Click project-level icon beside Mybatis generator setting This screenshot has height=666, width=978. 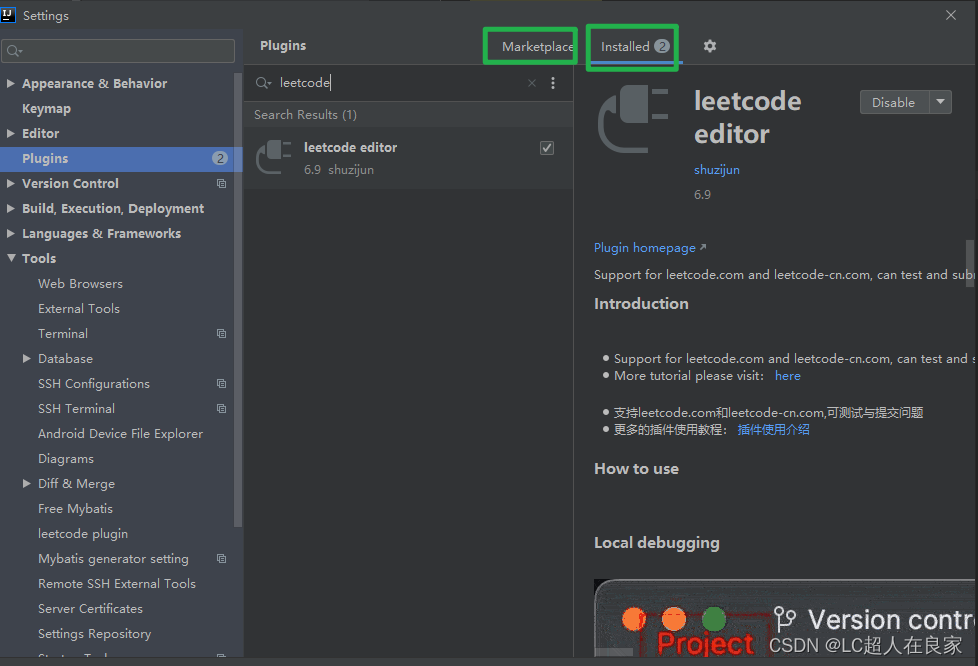point(221,559)
